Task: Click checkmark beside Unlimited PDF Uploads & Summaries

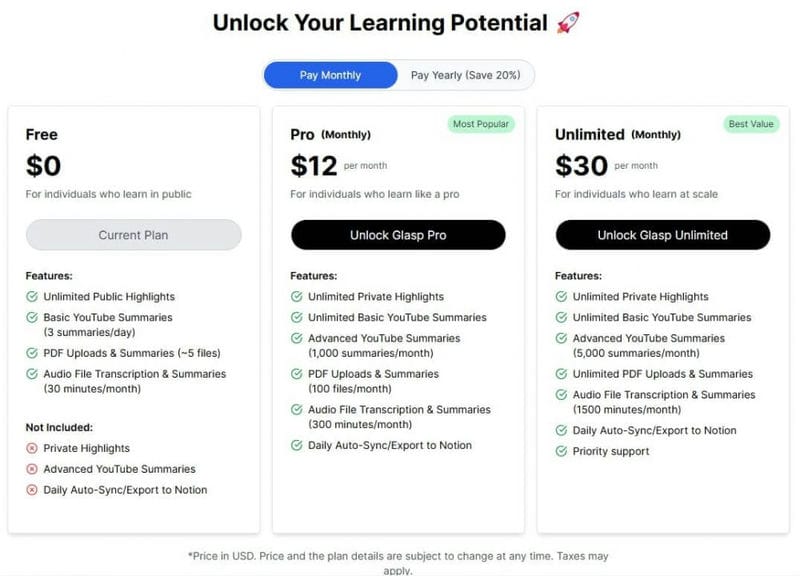Action: pos(561,374)
